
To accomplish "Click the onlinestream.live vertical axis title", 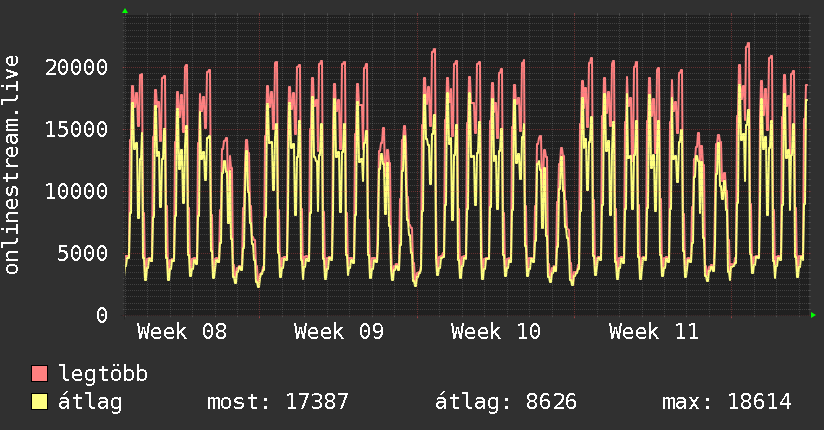I will pyautogui.click(x=11, y=165).
